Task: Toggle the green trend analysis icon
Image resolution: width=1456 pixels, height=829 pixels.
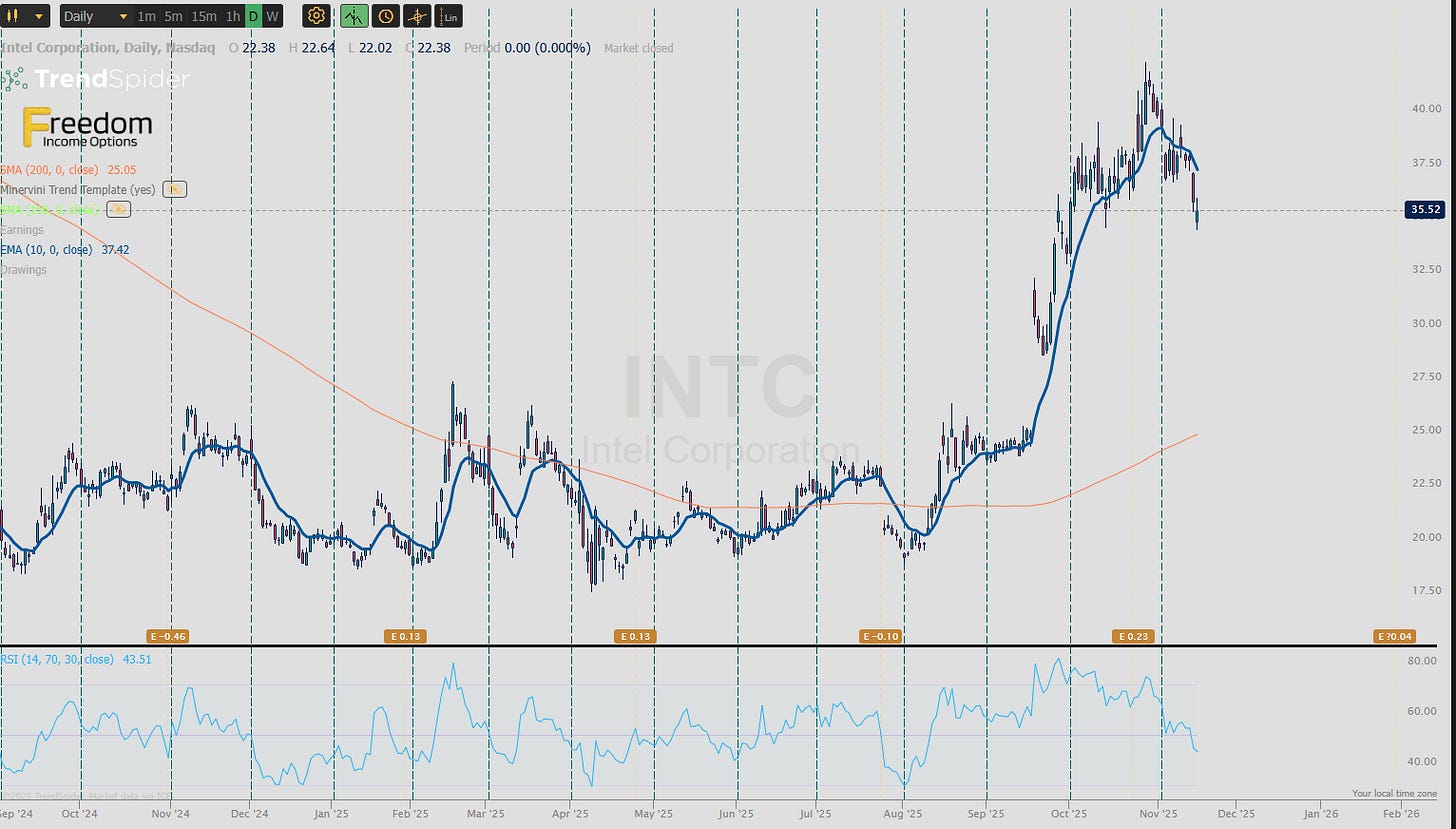Action: pyautogui.click(x=354, y=16)
